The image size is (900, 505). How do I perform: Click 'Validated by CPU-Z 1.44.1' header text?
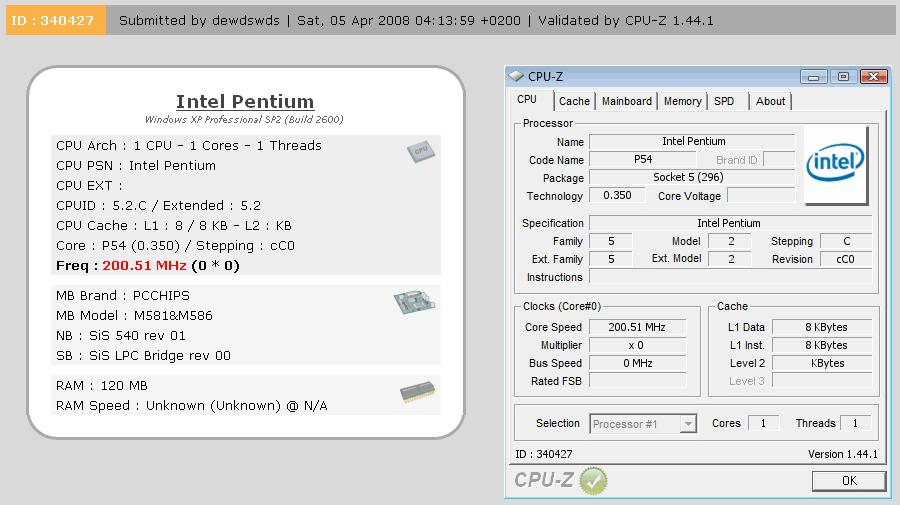(x=626, y=21)
